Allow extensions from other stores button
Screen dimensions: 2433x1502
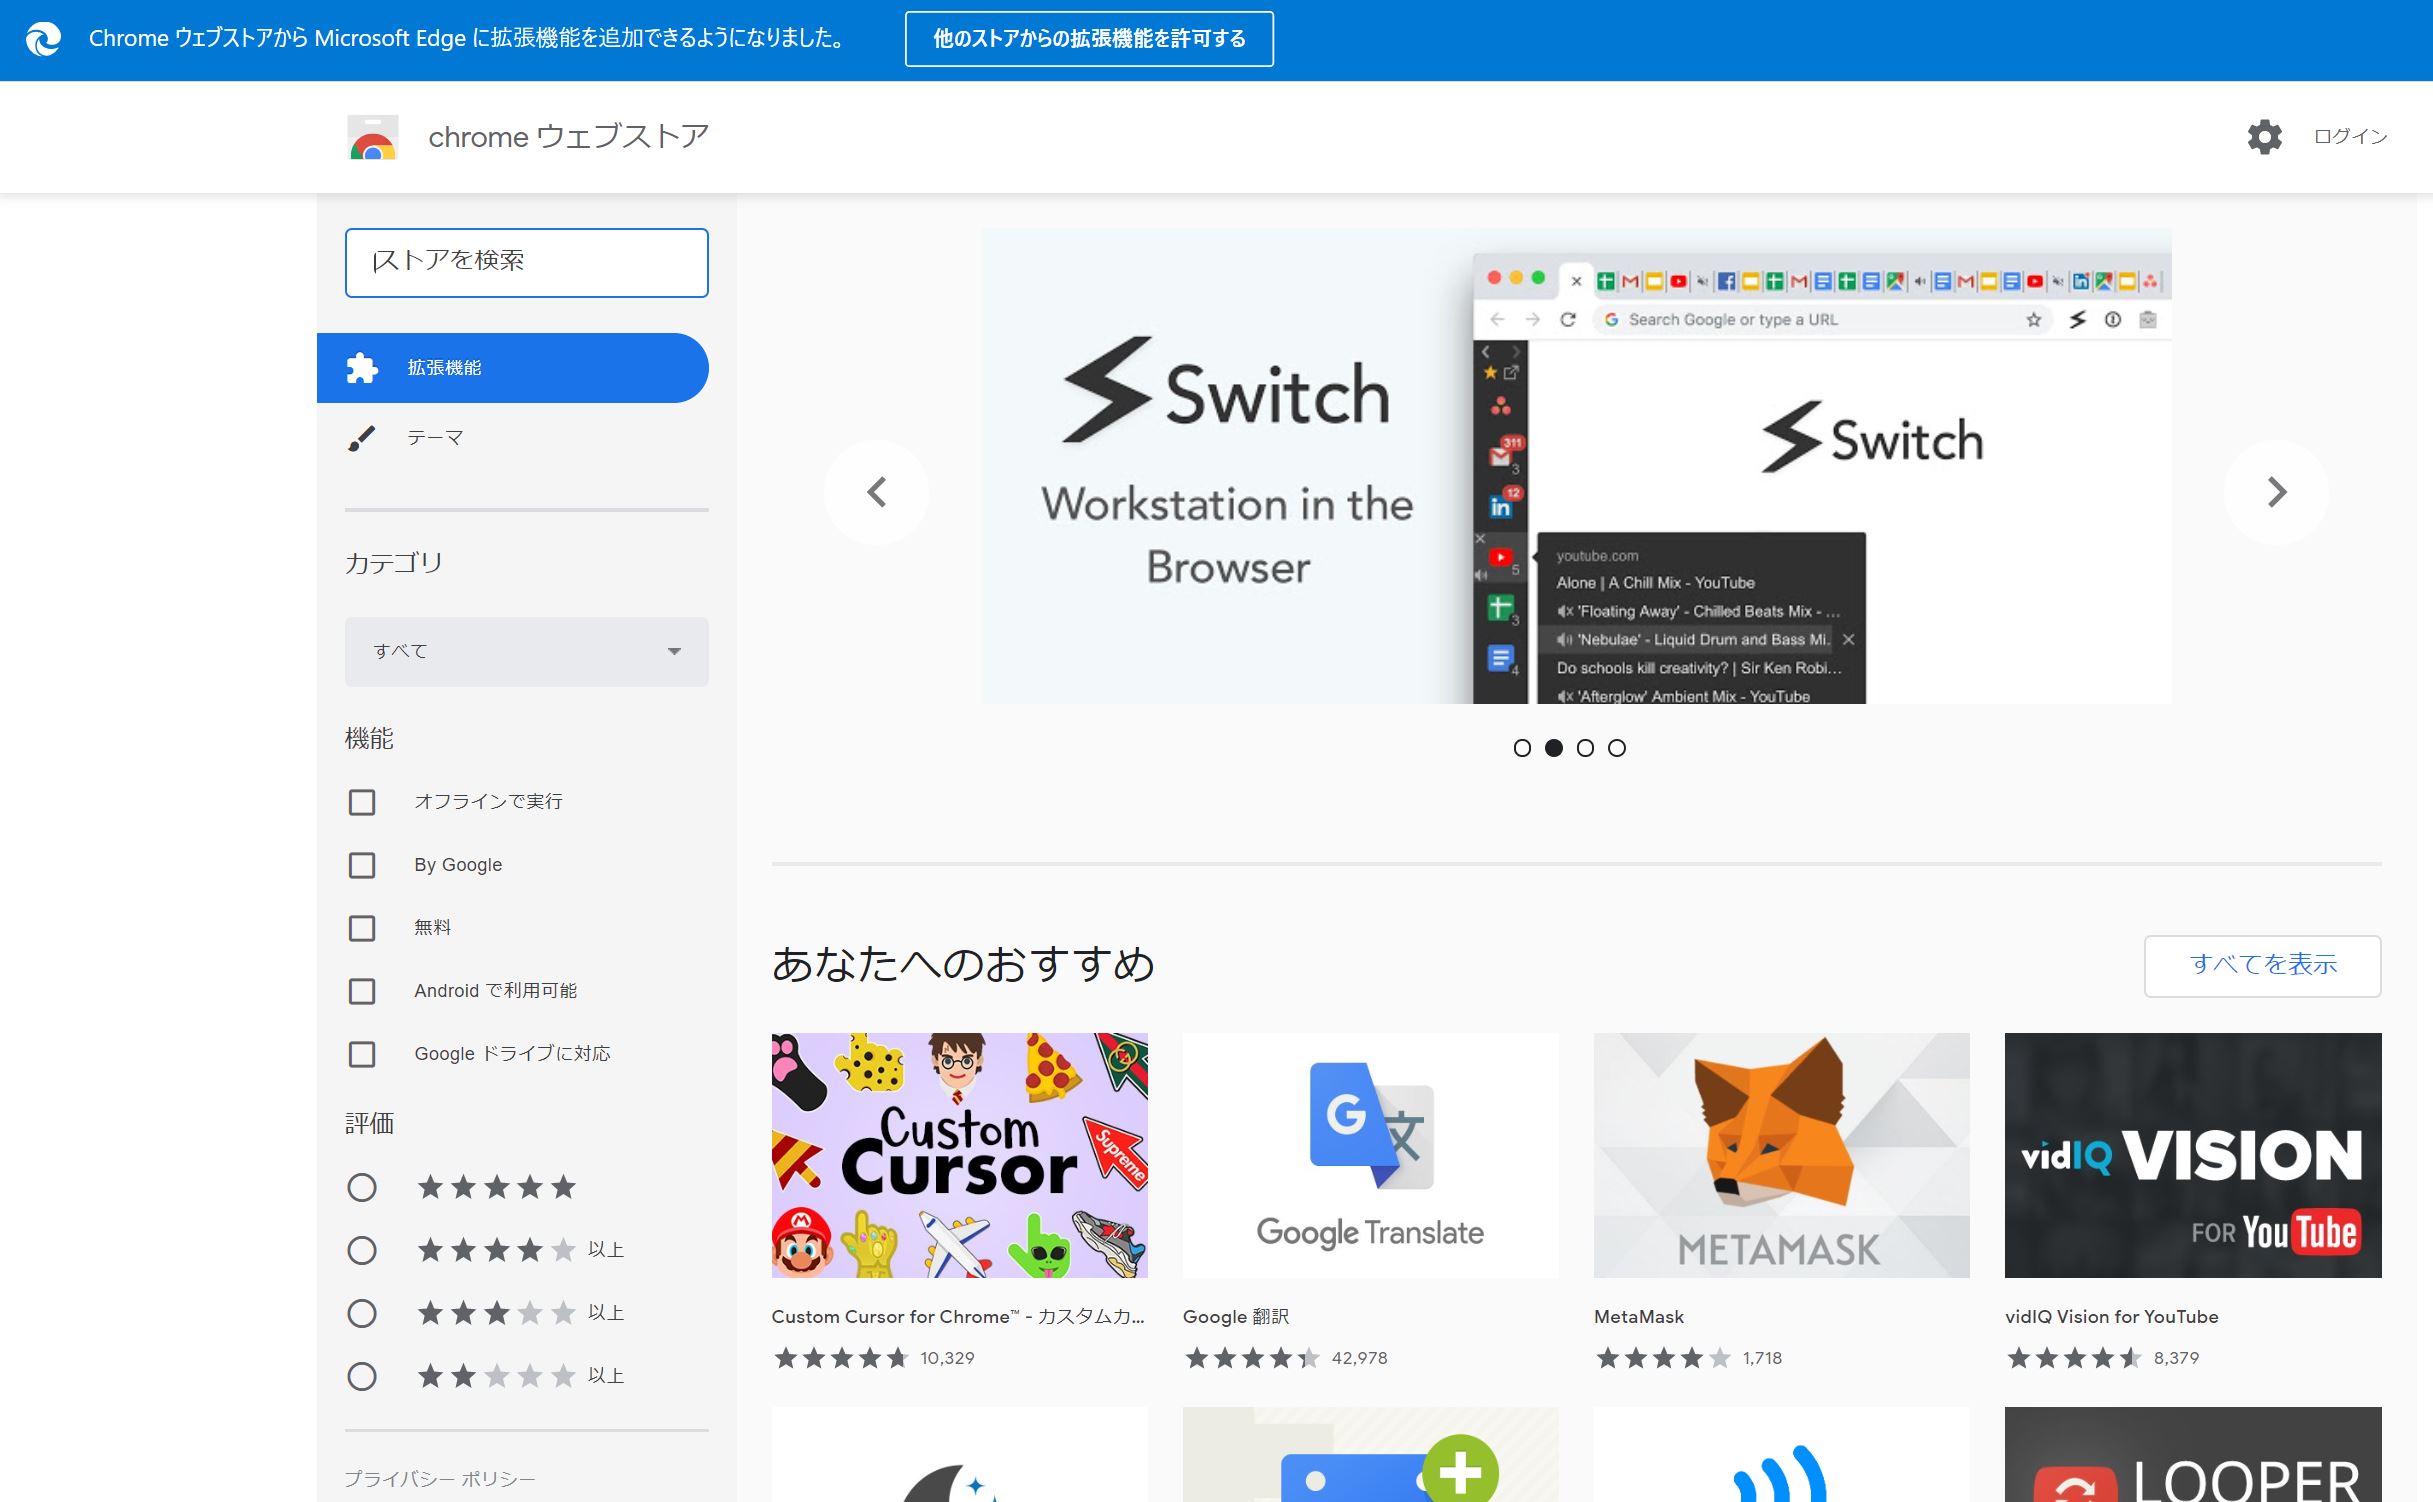click(x=1089, y=39)
